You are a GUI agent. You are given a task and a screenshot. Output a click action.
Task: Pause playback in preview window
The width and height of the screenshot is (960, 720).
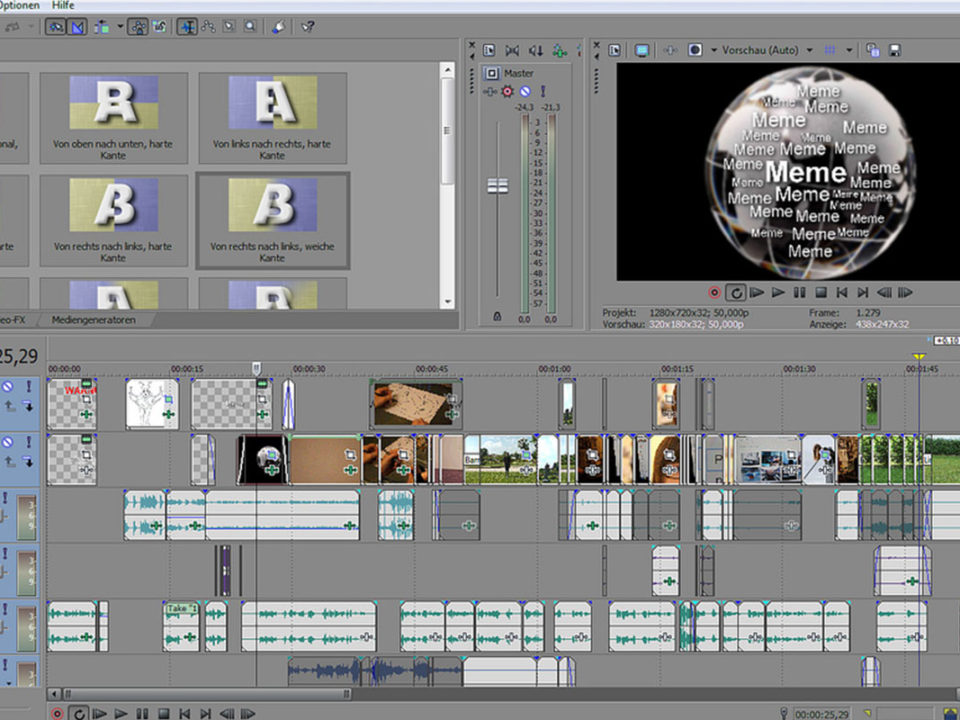(x=800, y=293)
